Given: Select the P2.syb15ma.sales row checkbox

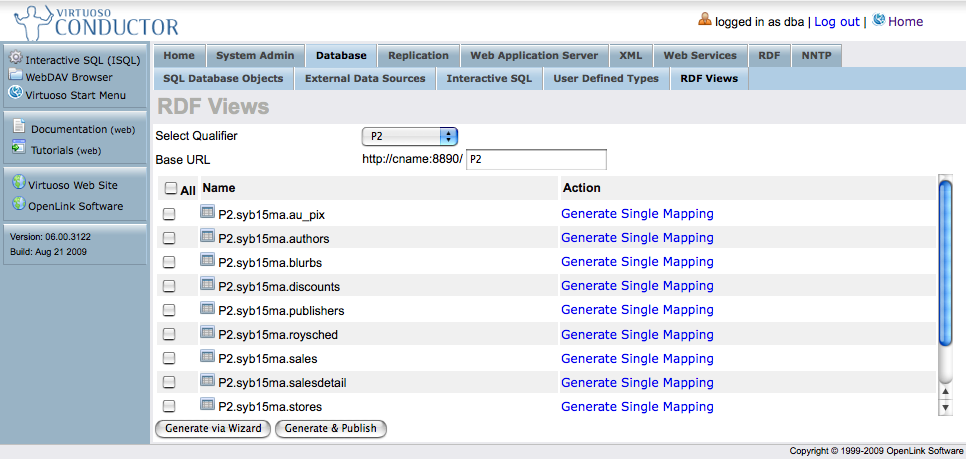Looking at the screenshot, I should coord(169,358).
